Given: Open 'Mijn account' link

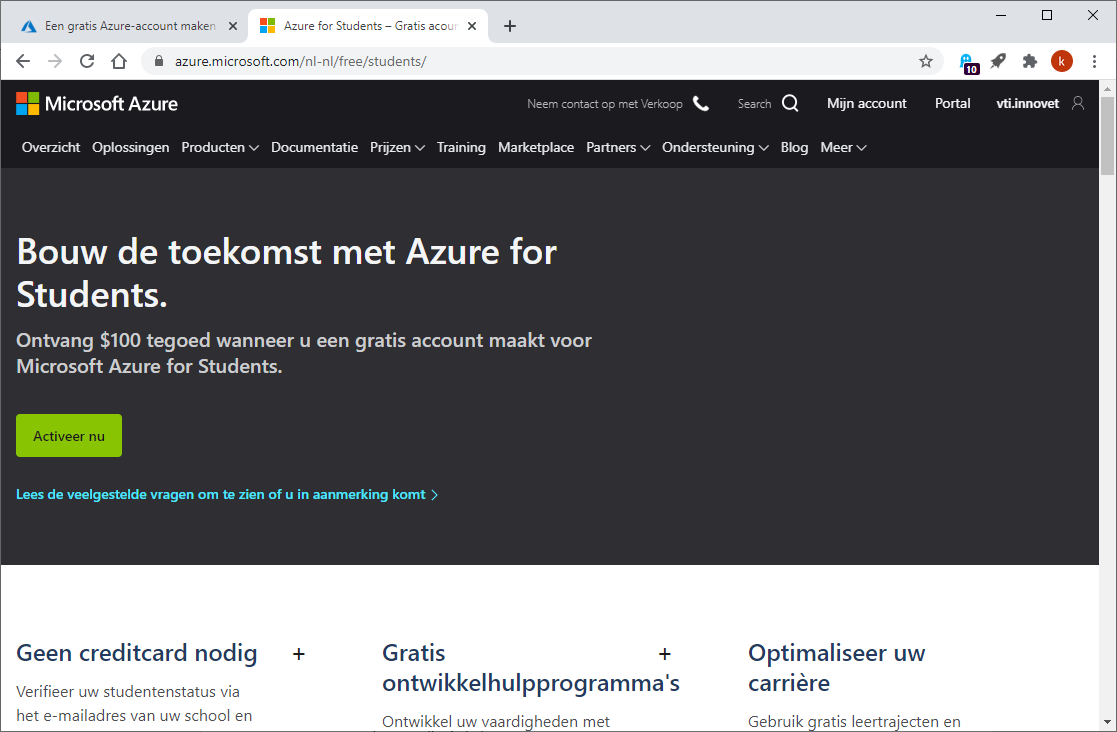Looking at the screenshot, I should pos(866,103).
